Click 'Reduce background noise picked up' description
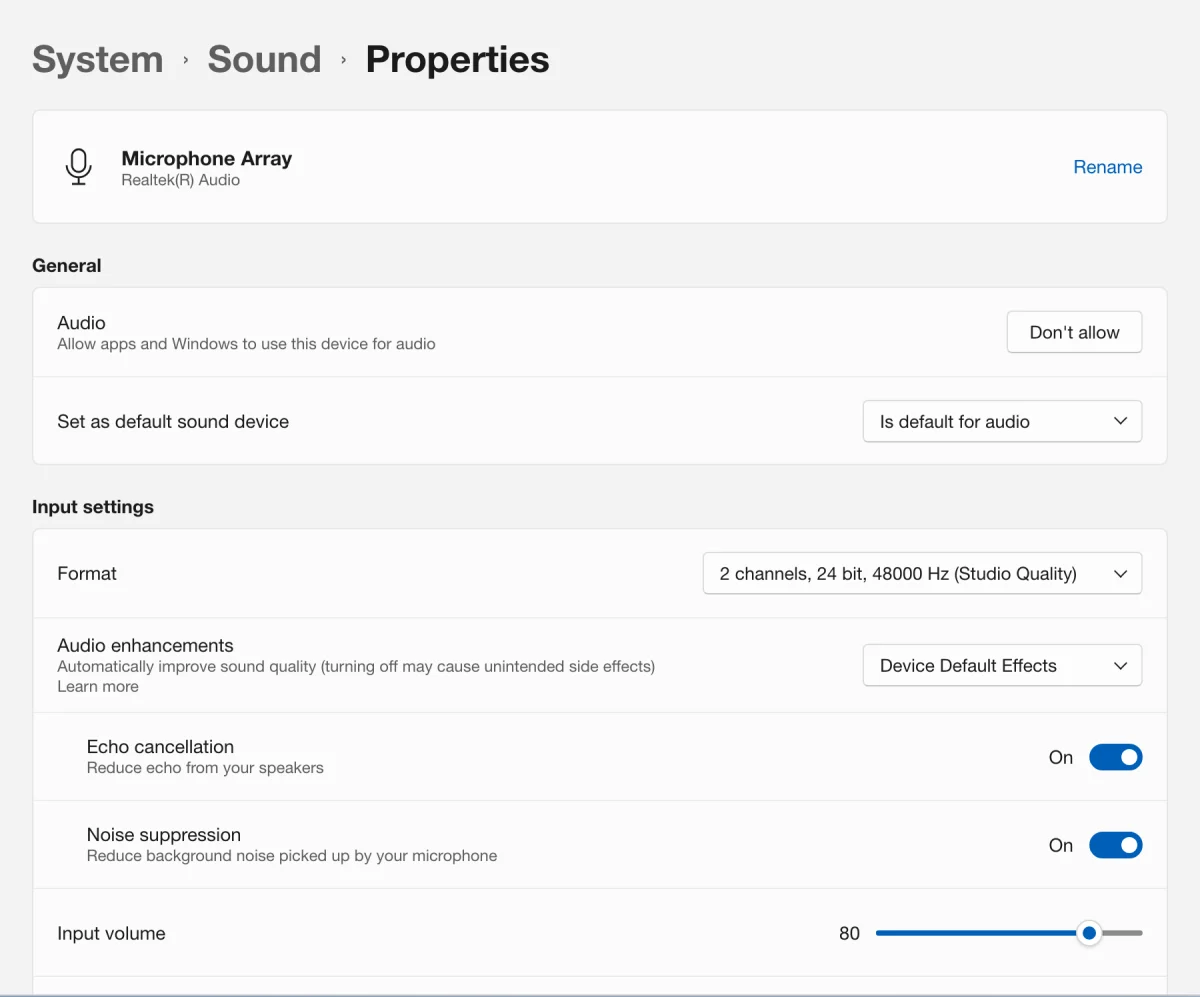 292,856
